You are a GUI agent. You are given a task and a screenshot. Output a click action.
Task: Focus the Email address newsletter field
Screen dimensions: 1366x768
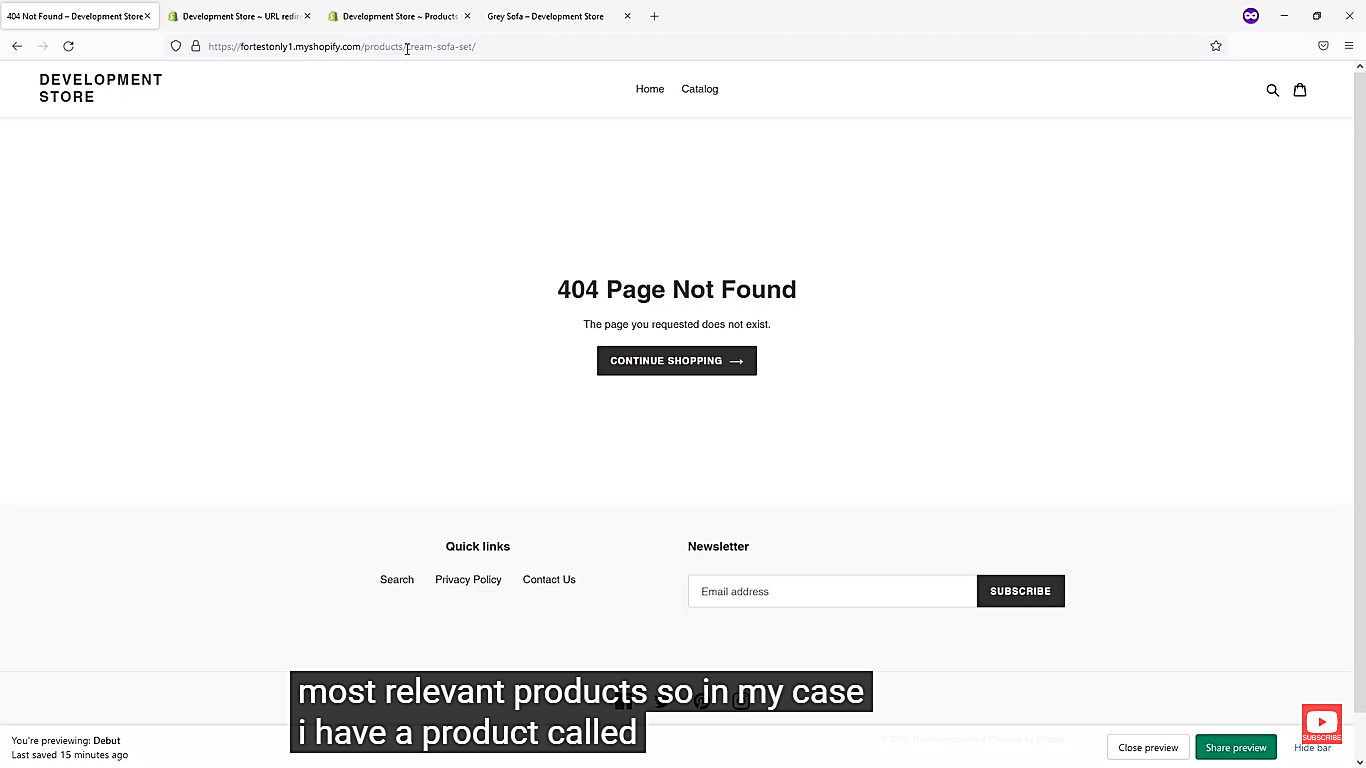point(832,591)
